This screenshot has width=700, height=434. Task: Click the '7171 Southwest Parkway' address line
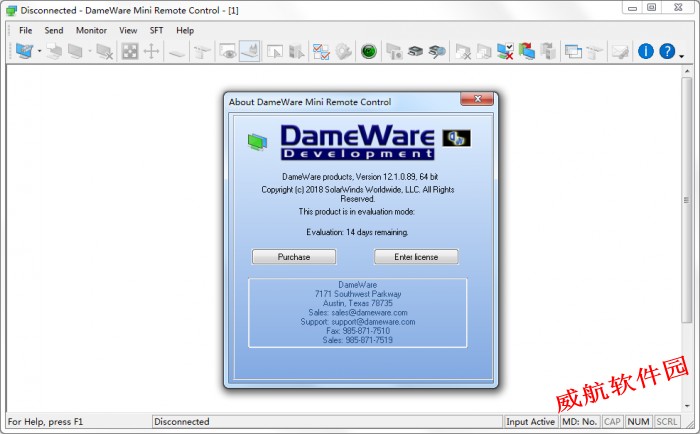(x=358, y=294)
